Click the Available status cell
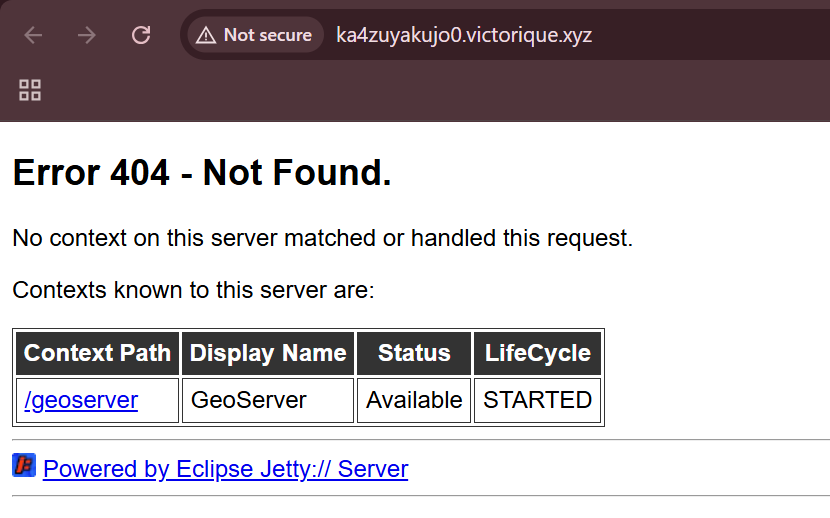The width and height of the screenshot is (830, 518). point(414,400)
